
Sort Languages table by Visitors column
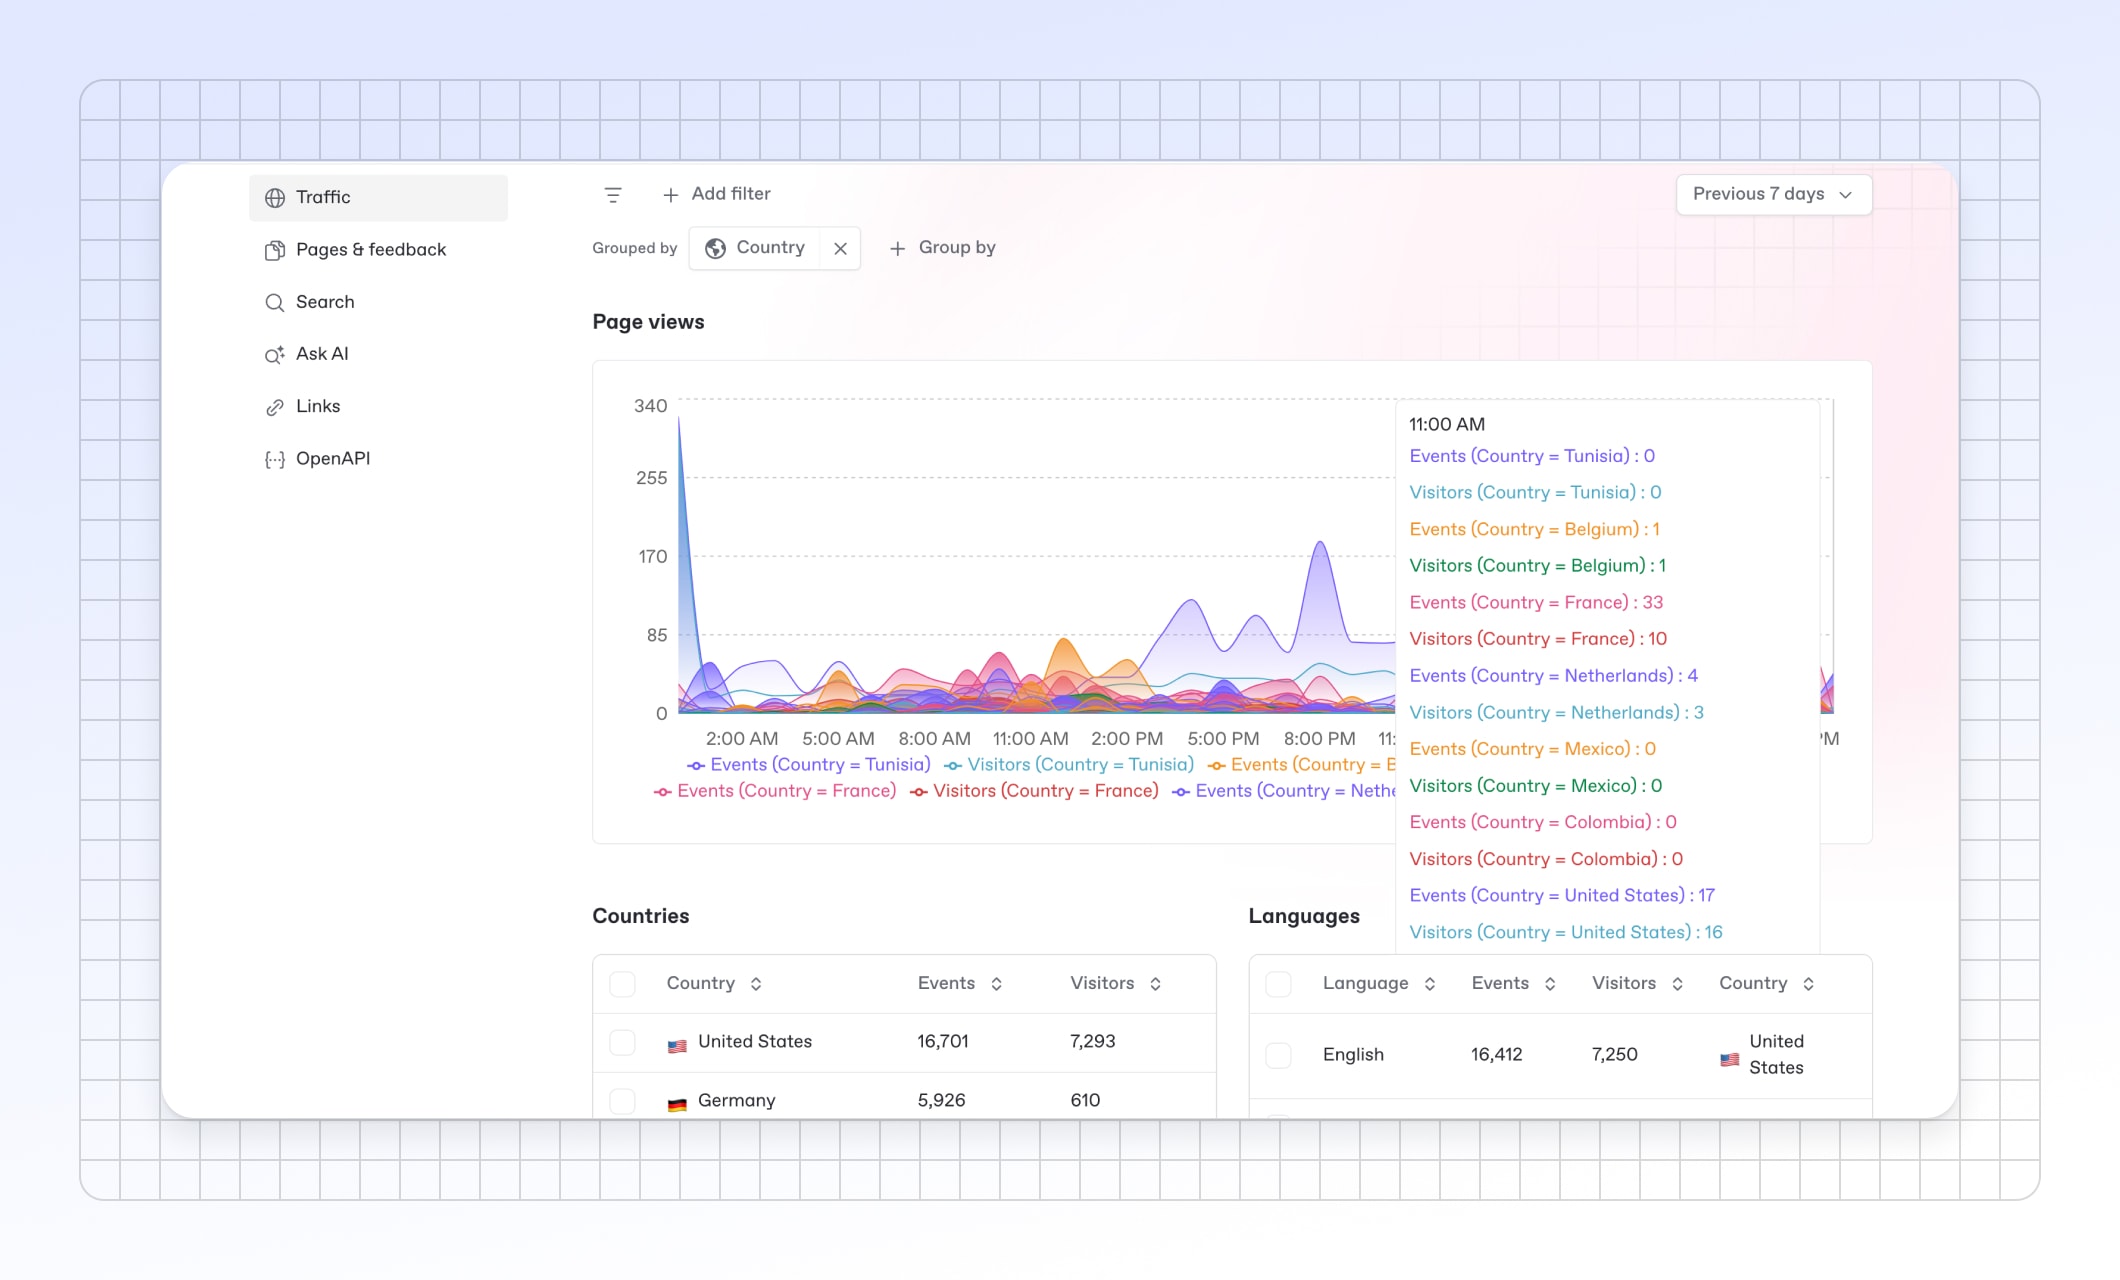[x=1637, y=984]
